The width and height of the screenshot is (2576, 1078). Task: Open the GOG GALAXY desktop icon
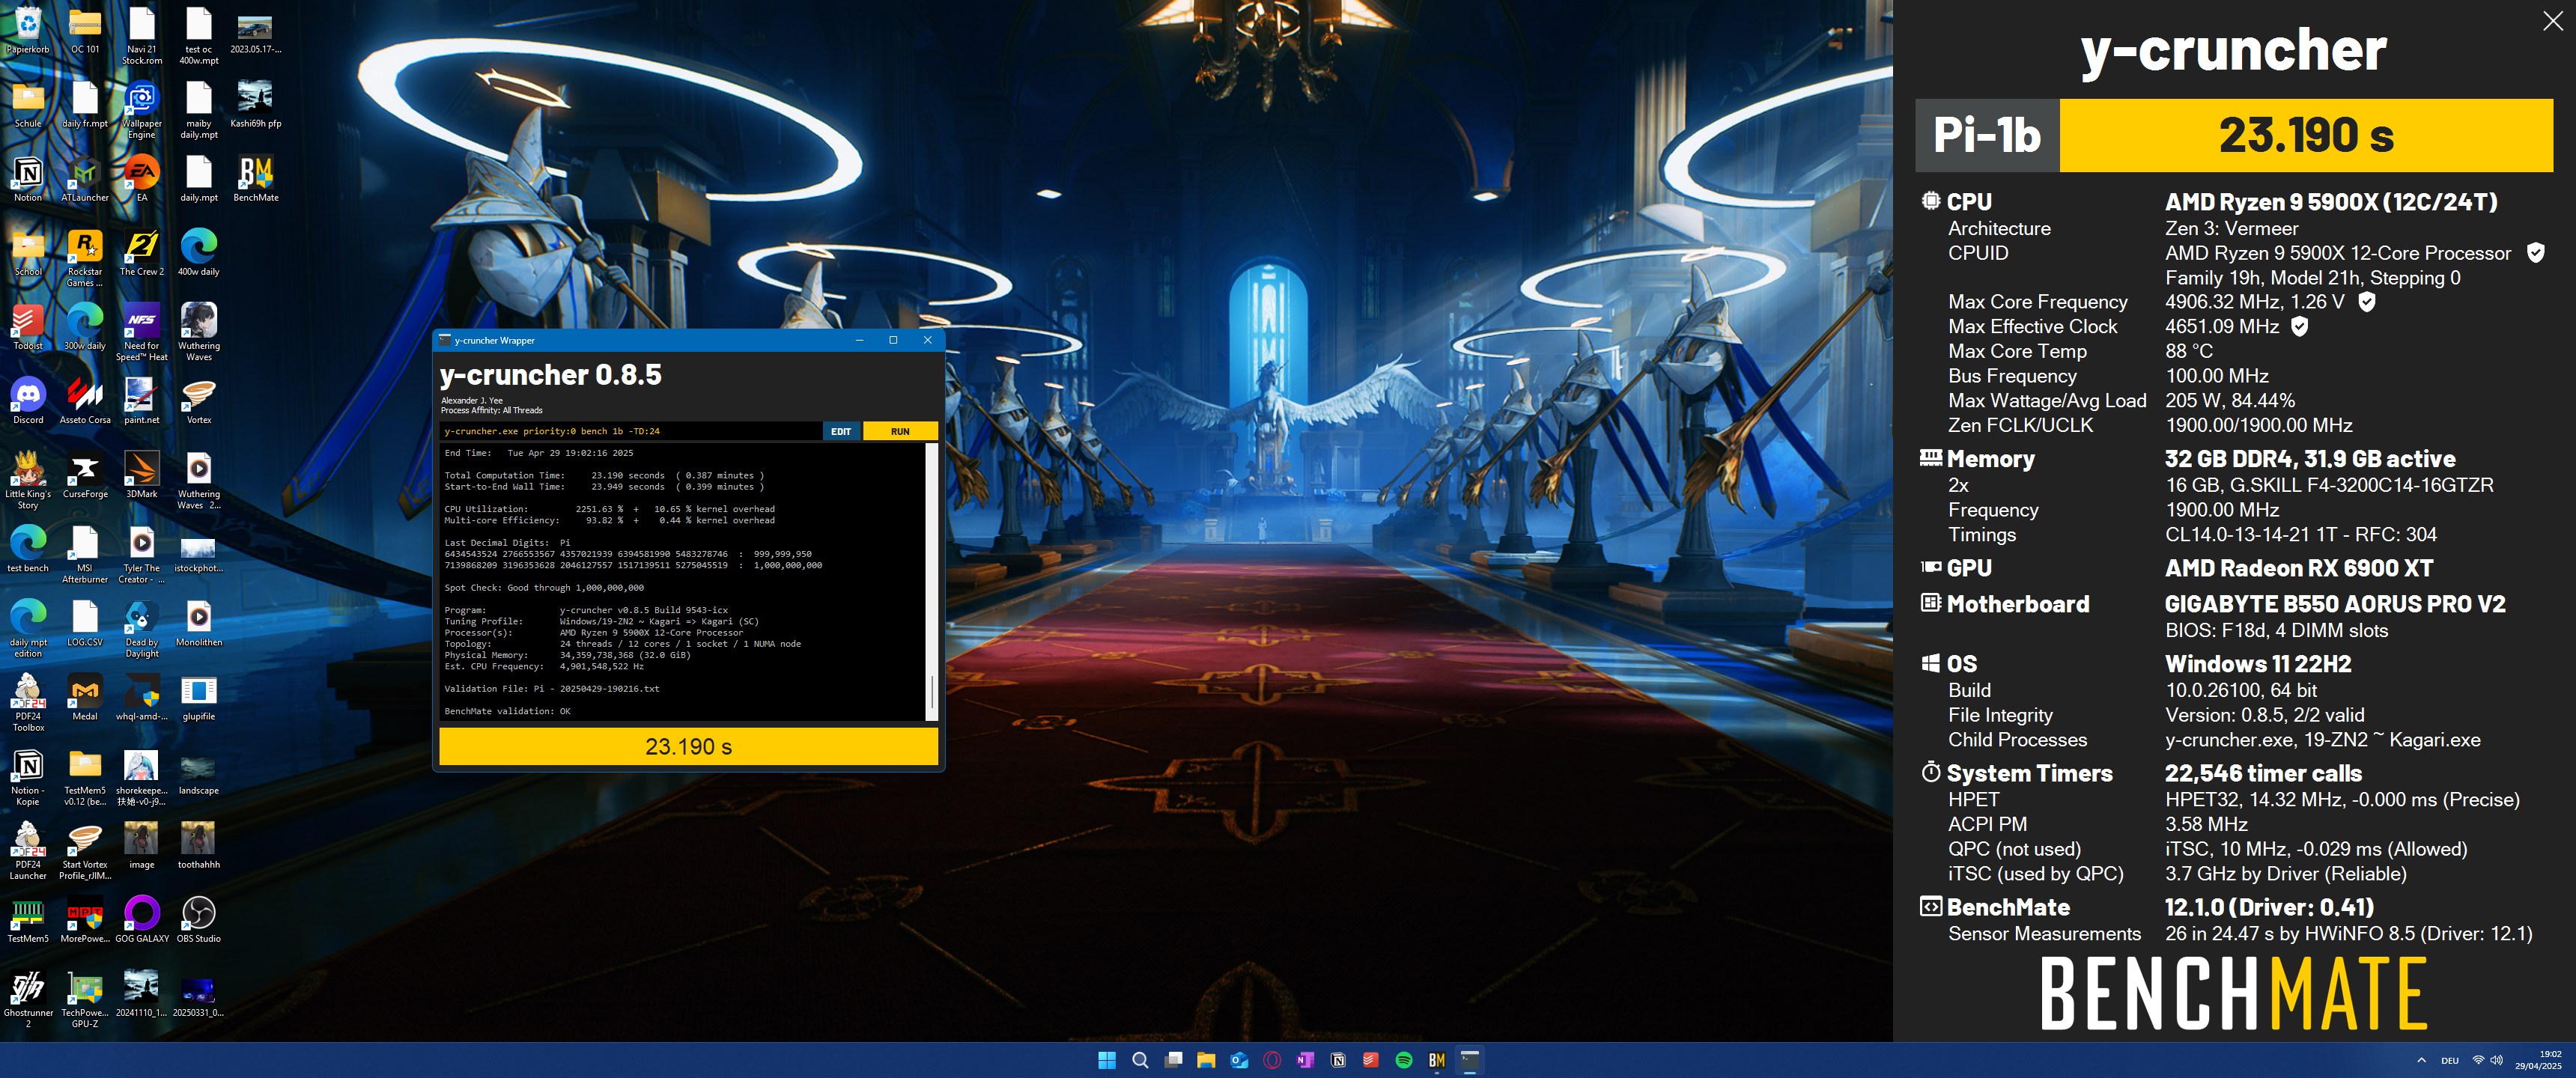(x=142, y=919)
